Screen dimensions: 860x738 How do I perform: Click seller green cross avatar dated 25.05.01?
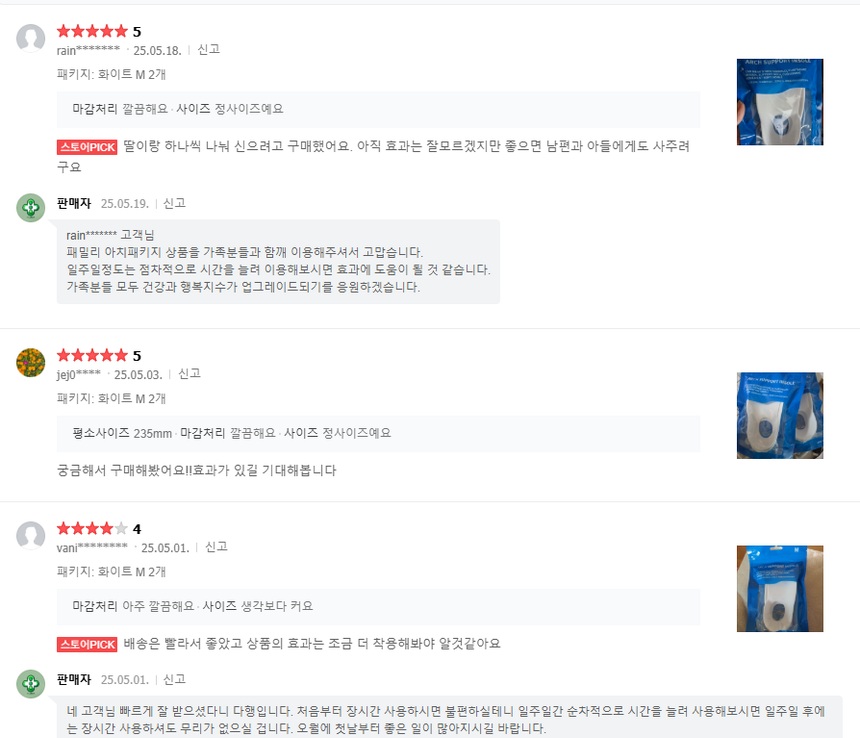click(x=31, y=684)
